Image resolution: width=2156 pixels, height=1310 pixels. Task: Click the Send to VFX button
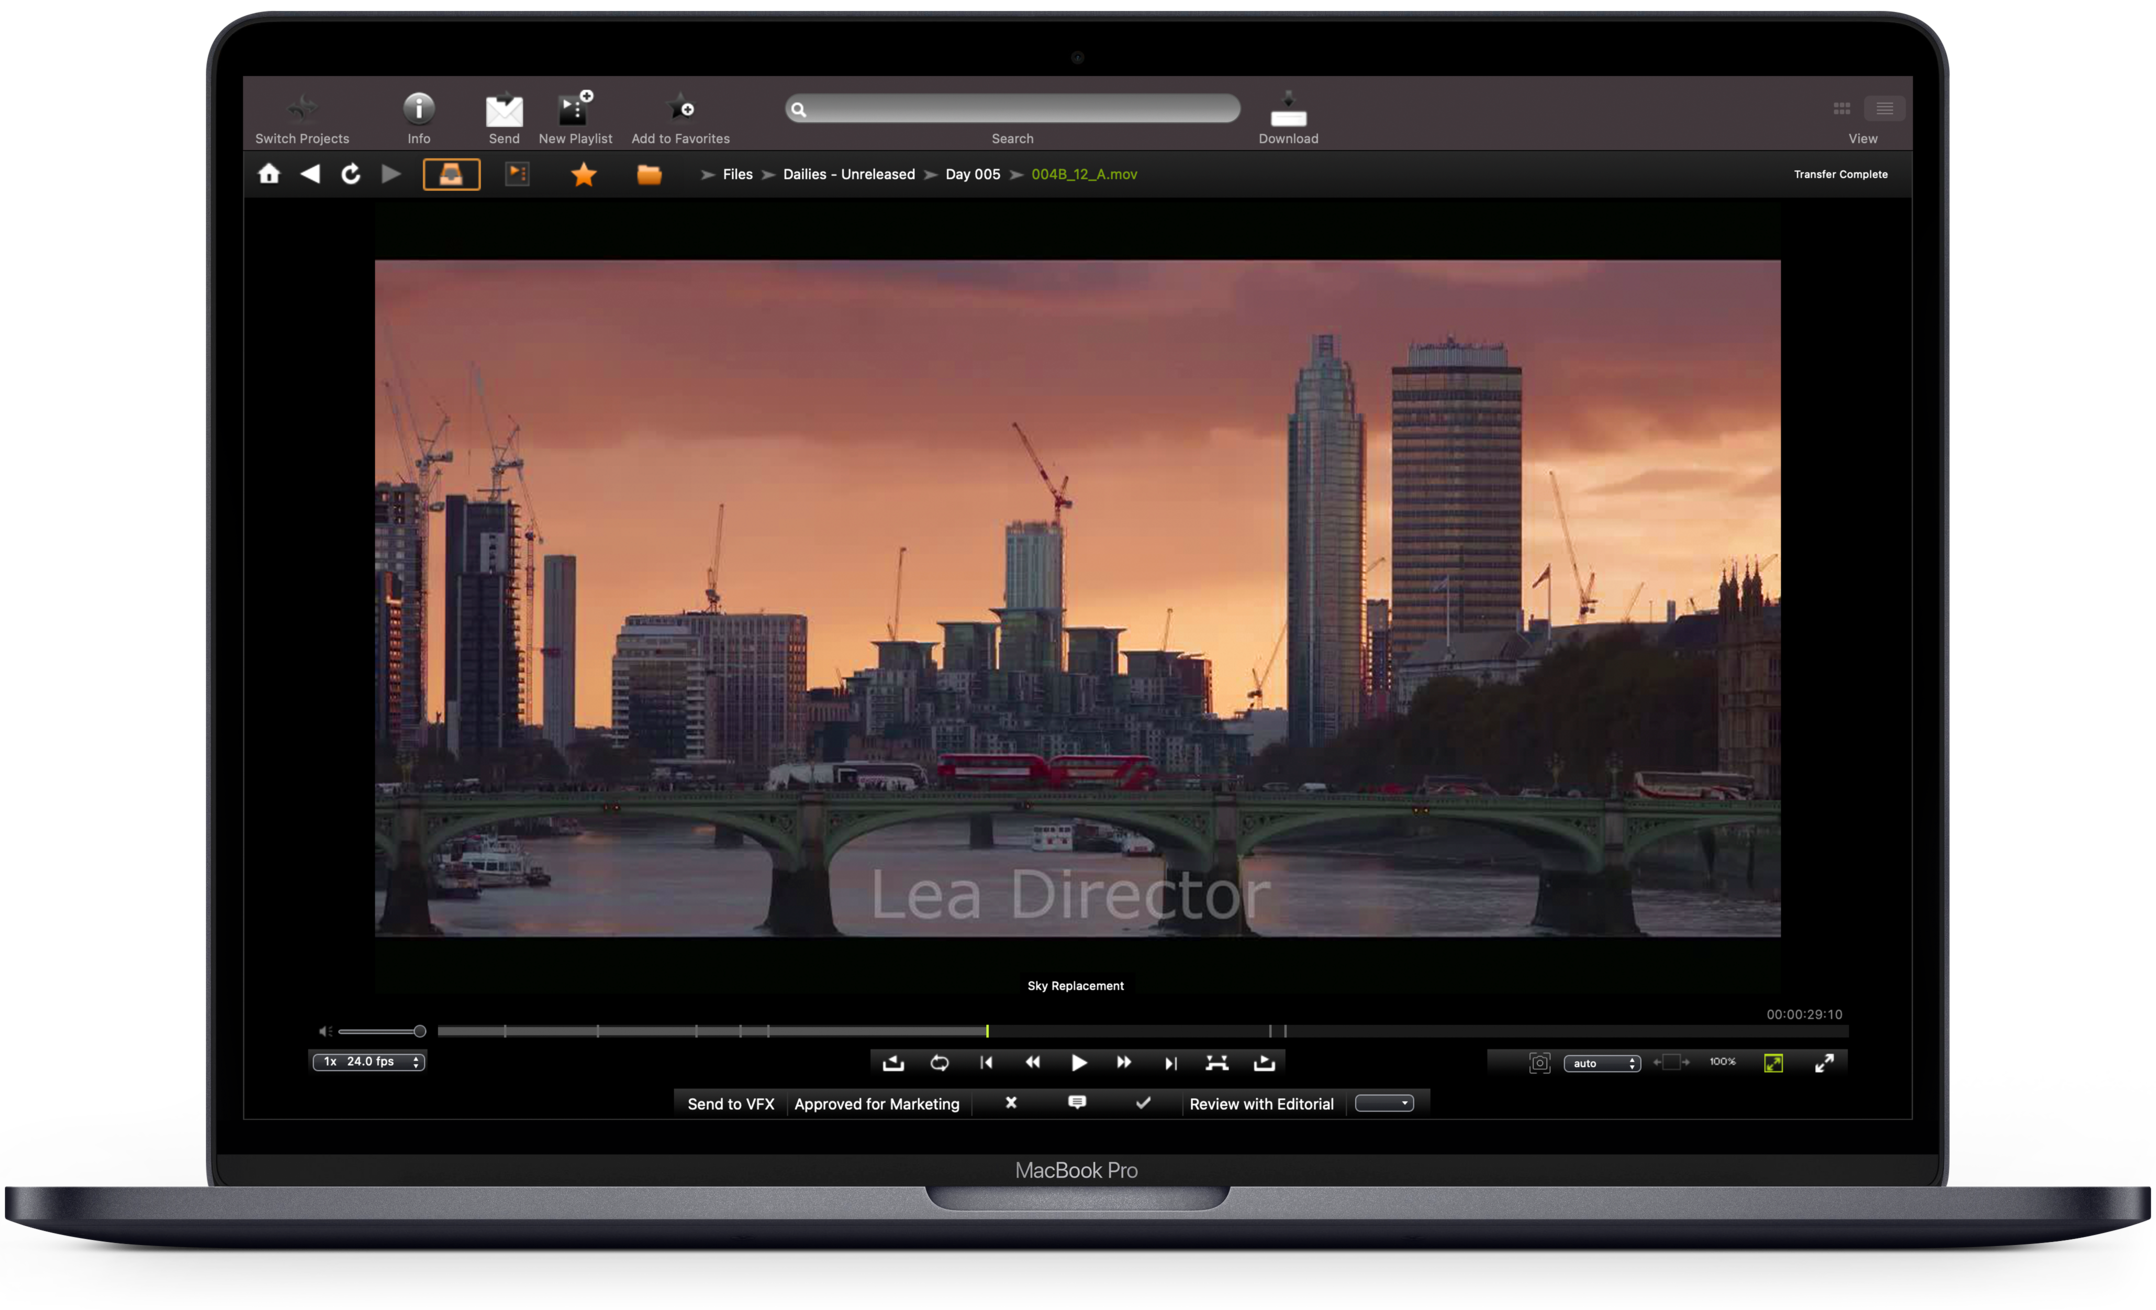(731, 1104)
